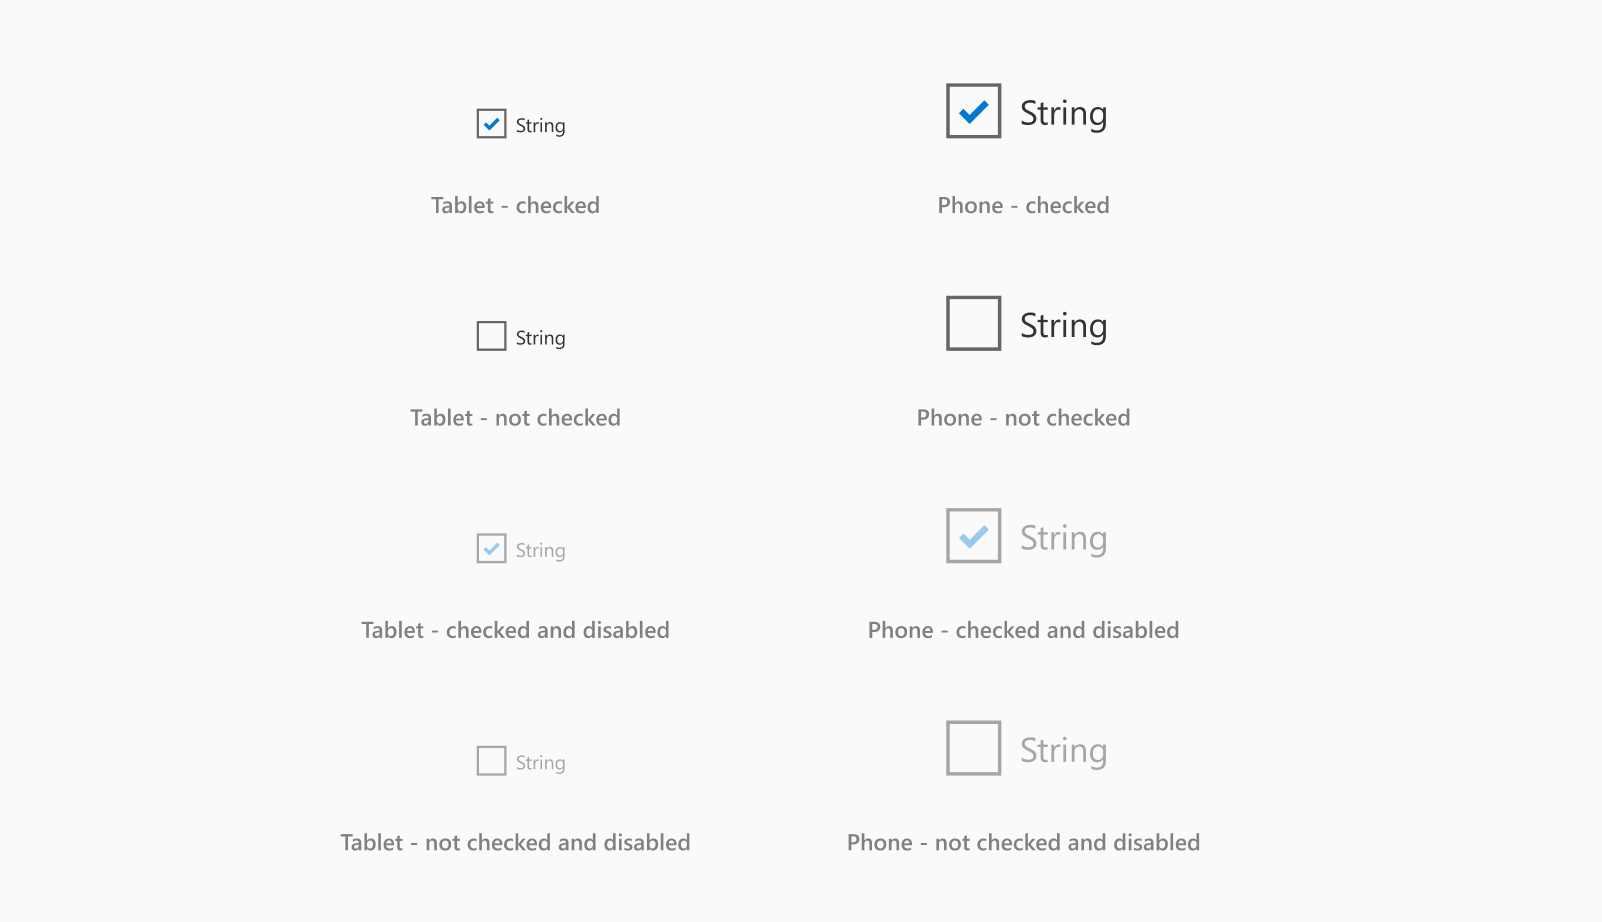Click the disabled unchecked Phone checkbox

pyautogui.click(x=973, y=748)
